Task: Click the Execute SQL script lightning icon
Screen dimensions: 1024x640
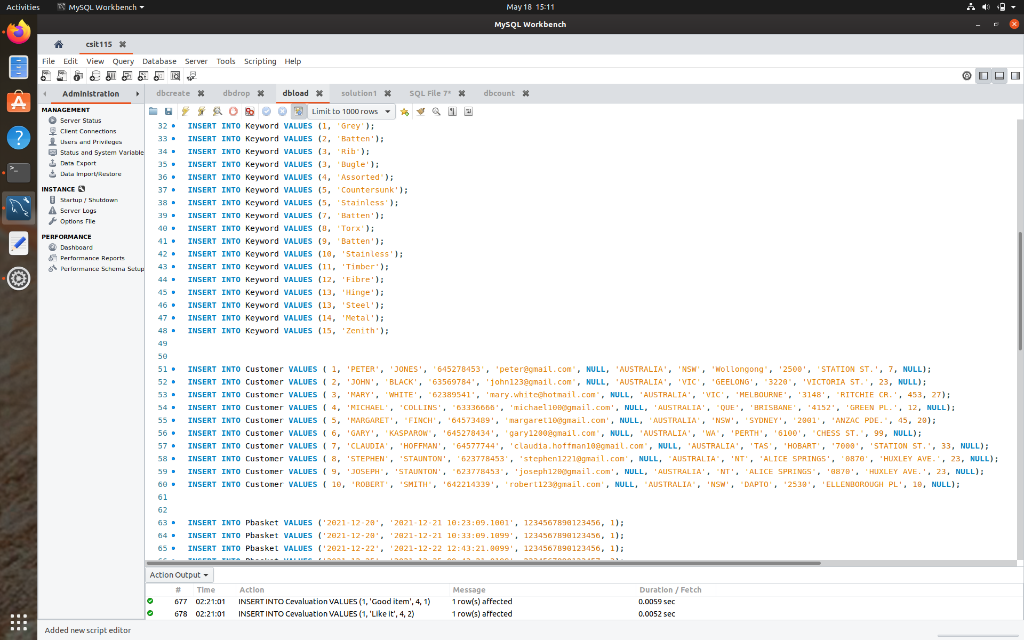Action: pos(186,111)
